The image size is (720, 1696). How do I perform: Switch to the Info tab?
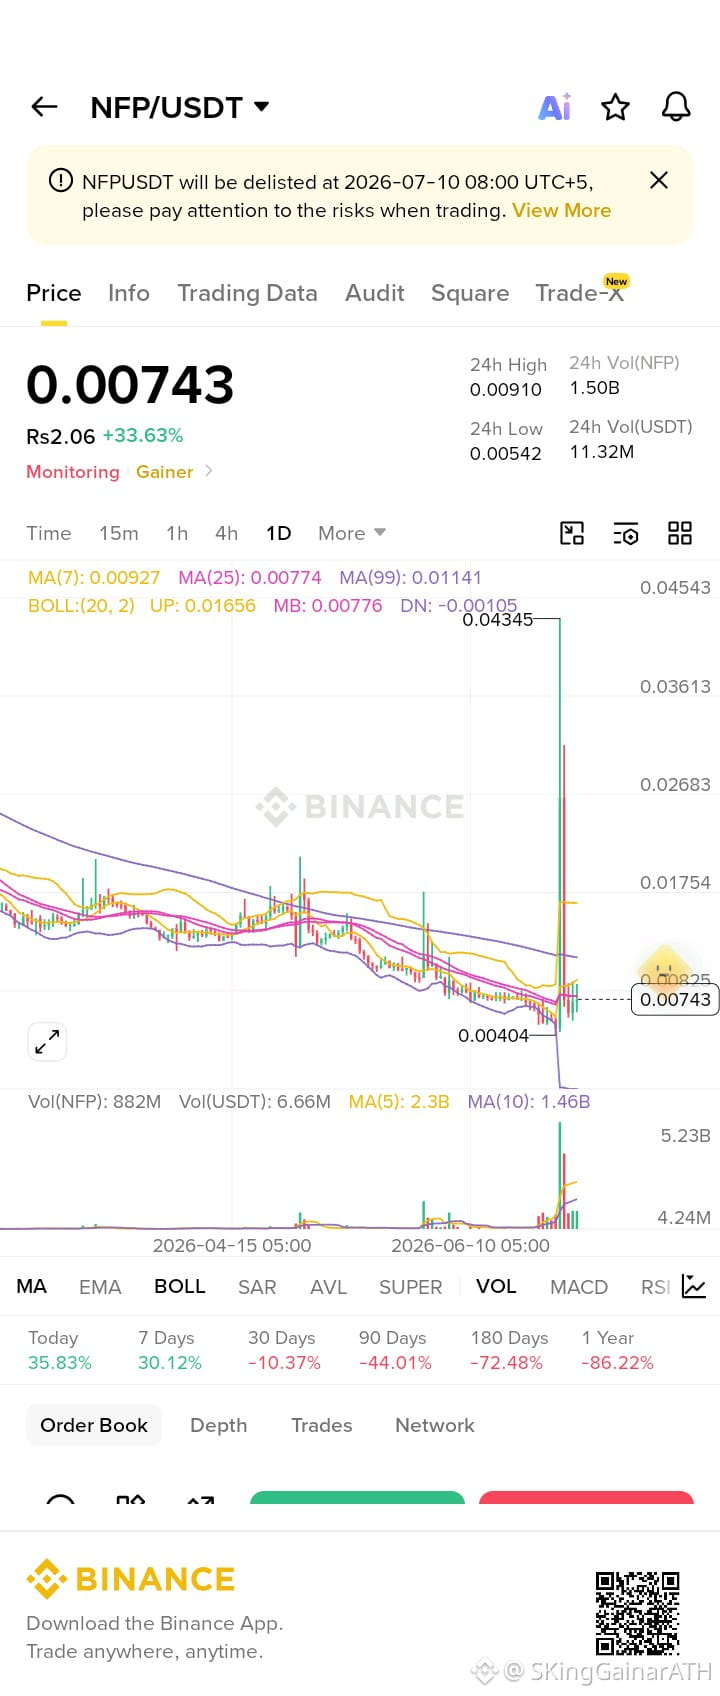point(129,293)
